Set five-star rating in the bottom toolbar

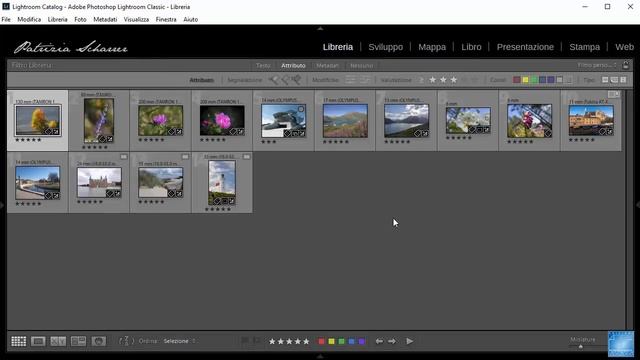[306, 342]
